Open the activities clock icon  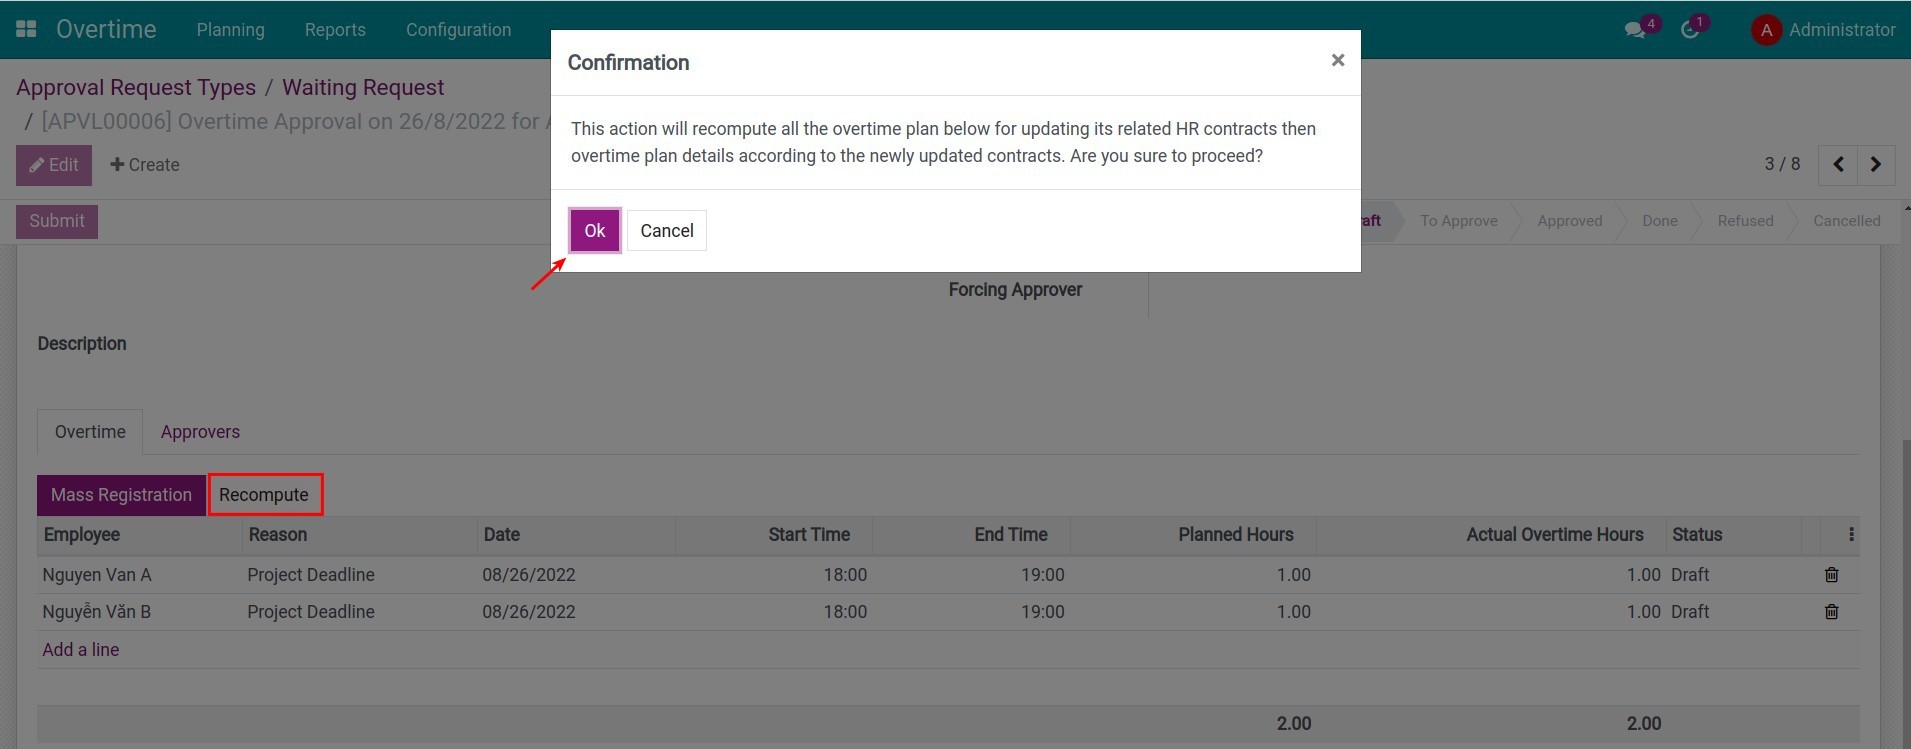coord(1690,30)
